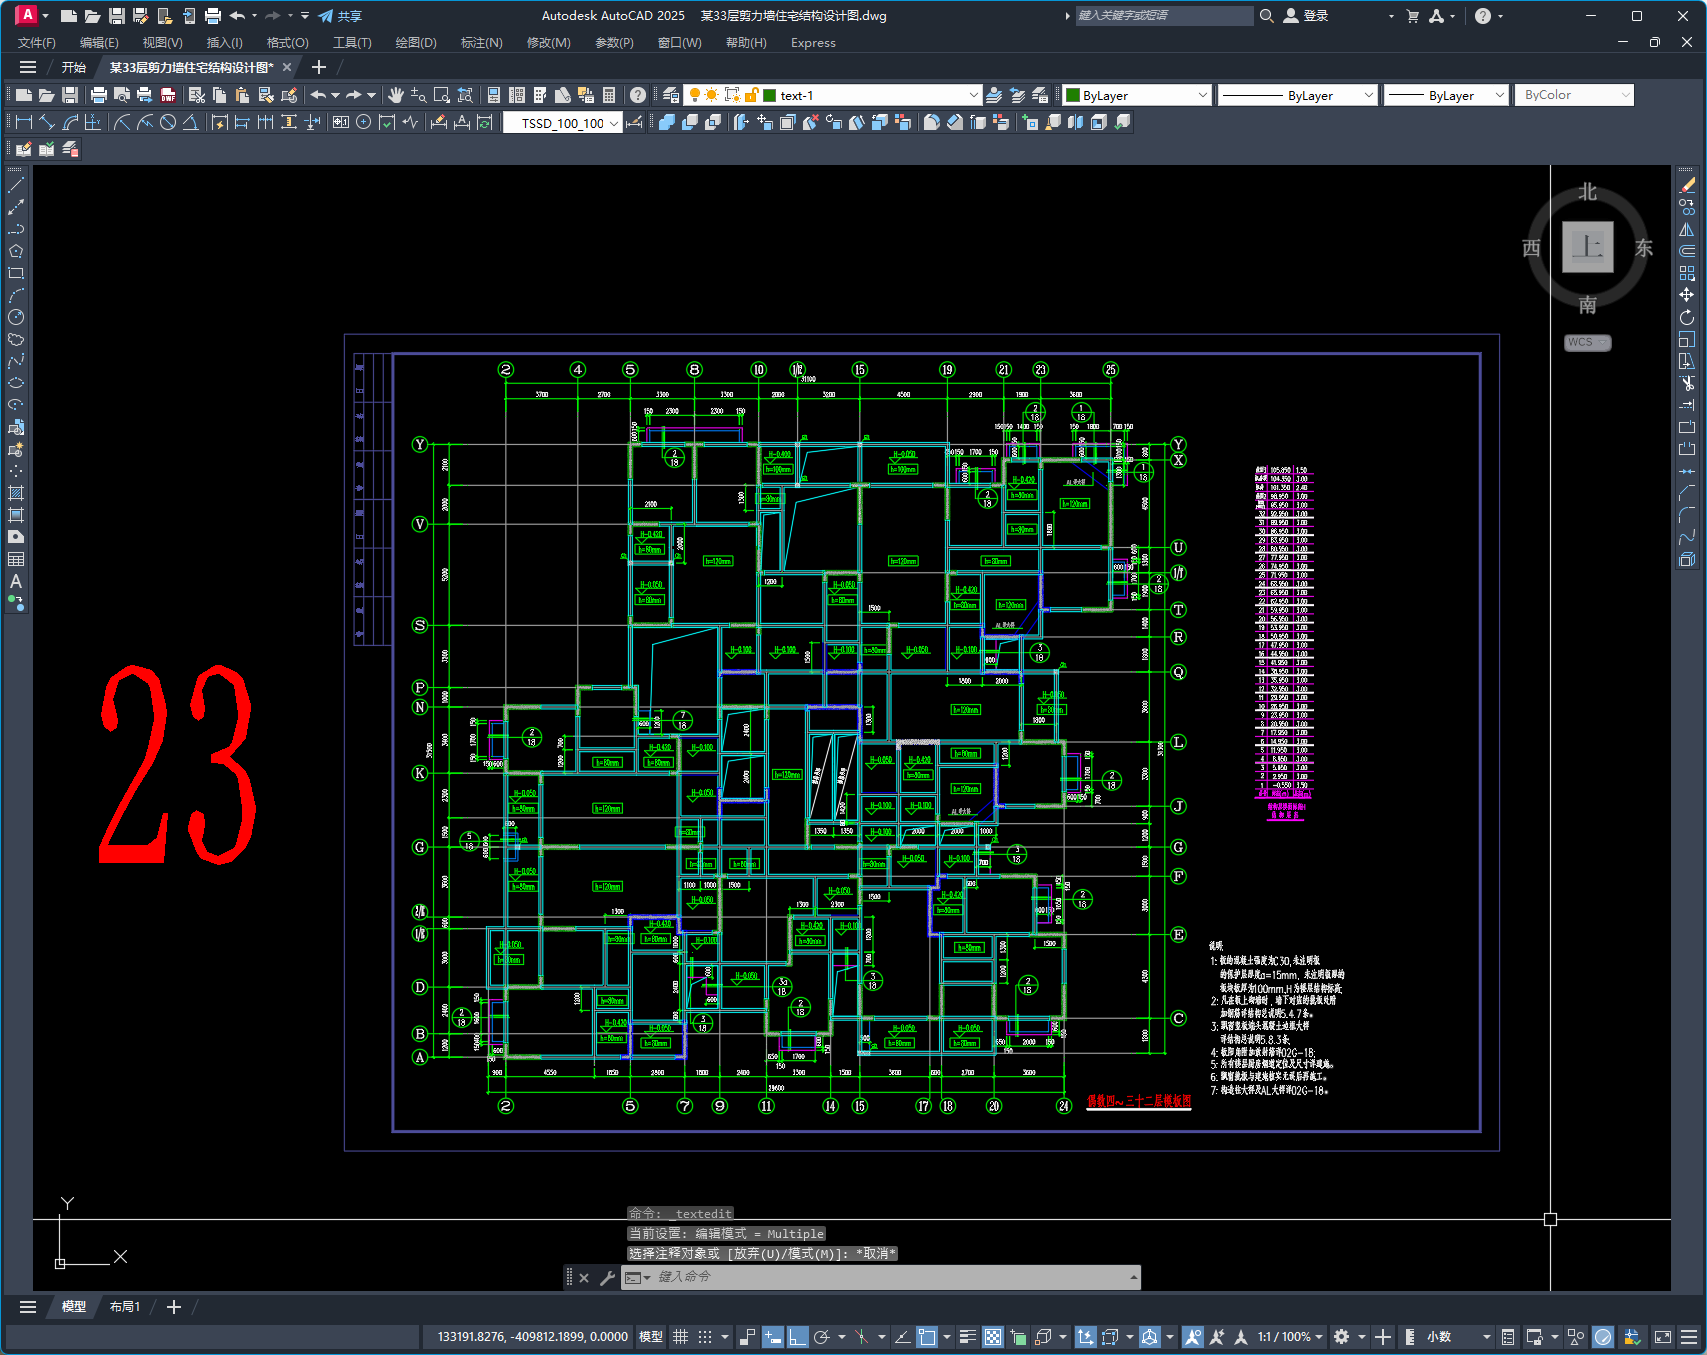Click the Help question mark in the standard toolbar
This screenshot has height=1355, width=1707.
[638, 95]
